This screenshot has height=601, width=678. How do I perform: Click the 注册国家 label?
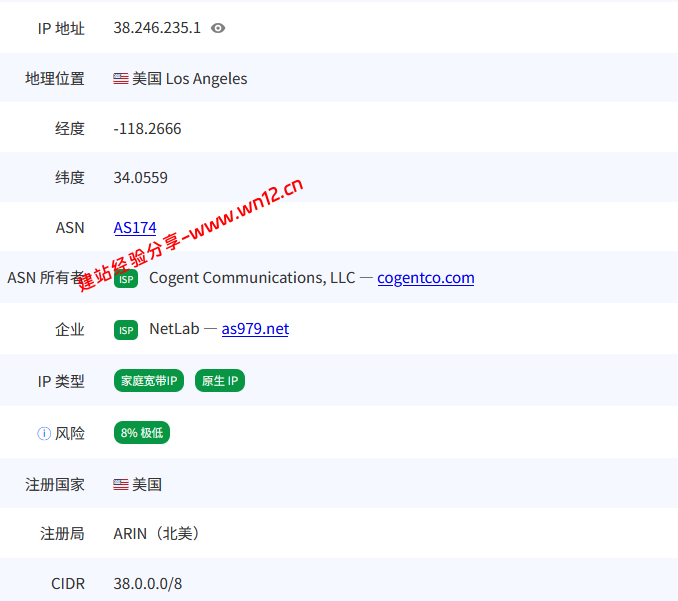pyautogui.click(x=54, y=485)
